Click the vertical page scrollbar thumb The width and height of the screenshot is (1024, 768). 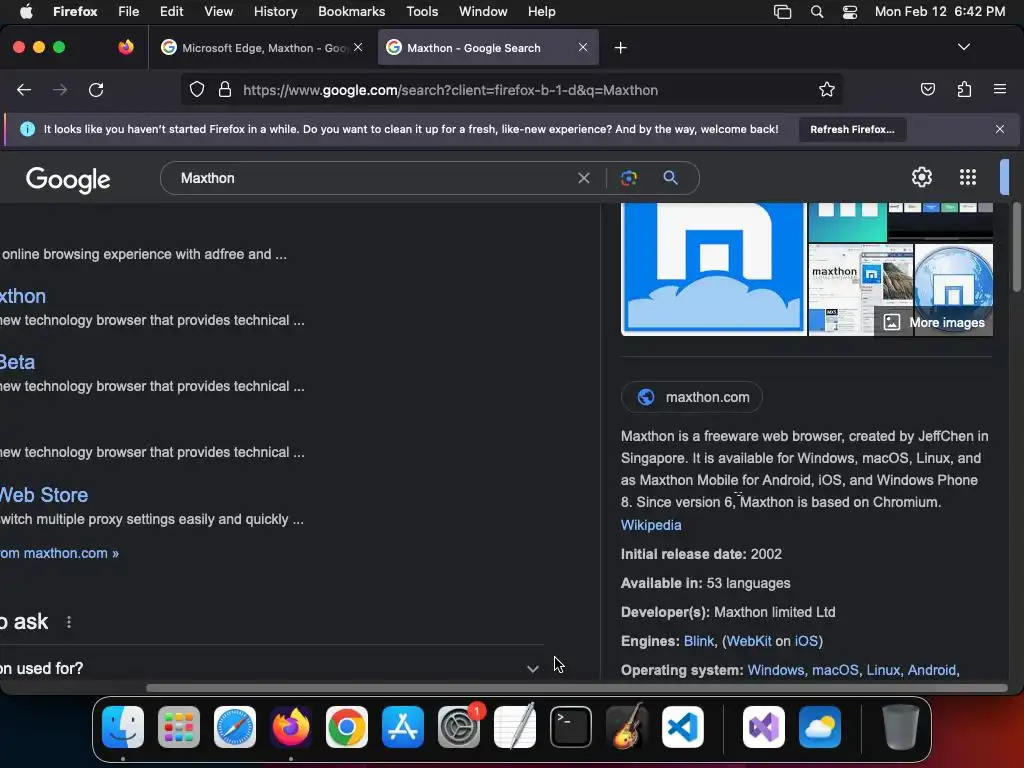pos(1017,247)
